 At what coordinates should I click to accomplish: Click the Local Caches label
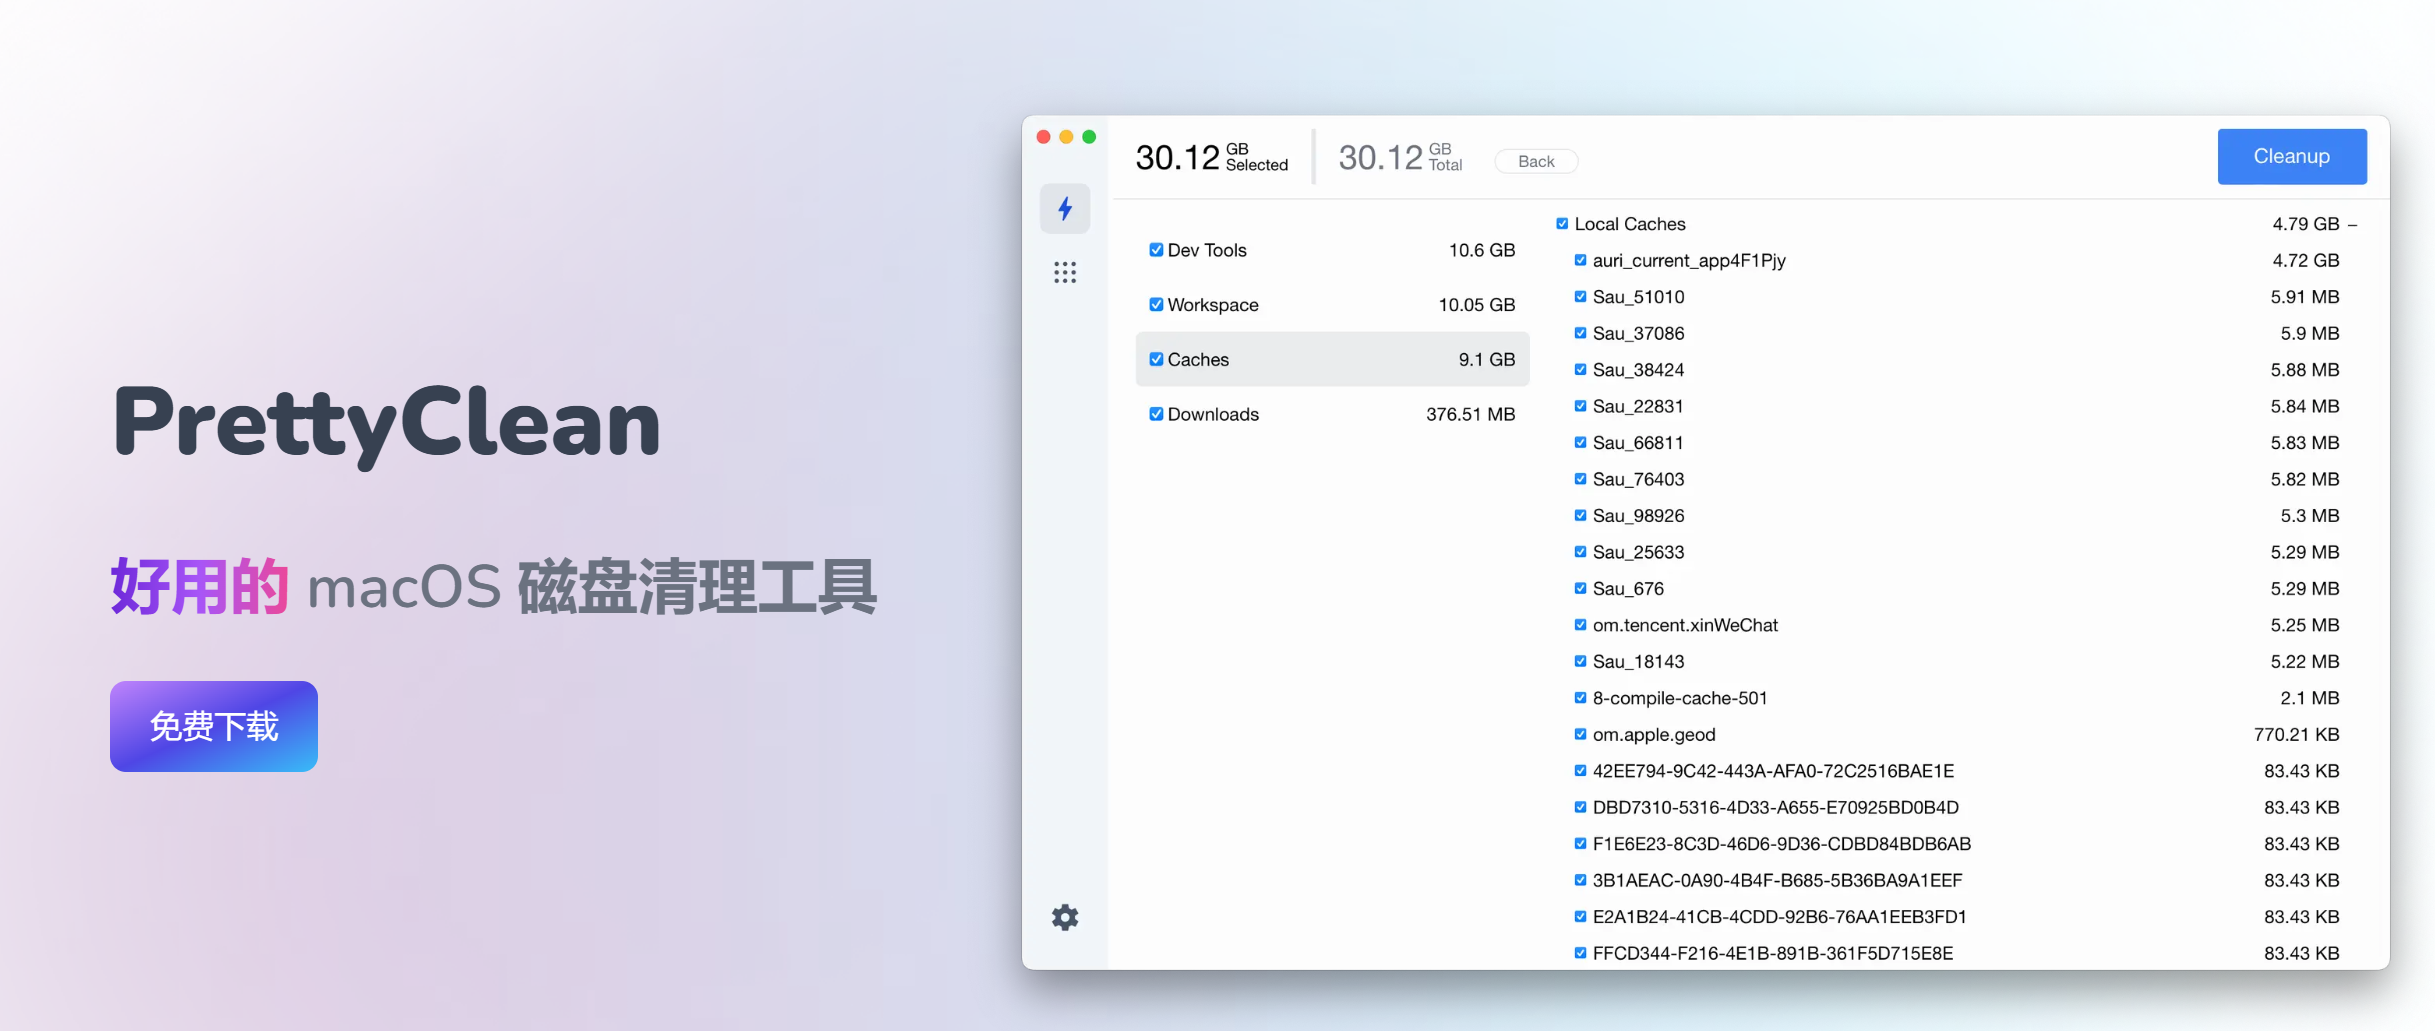coord(1630,224)
